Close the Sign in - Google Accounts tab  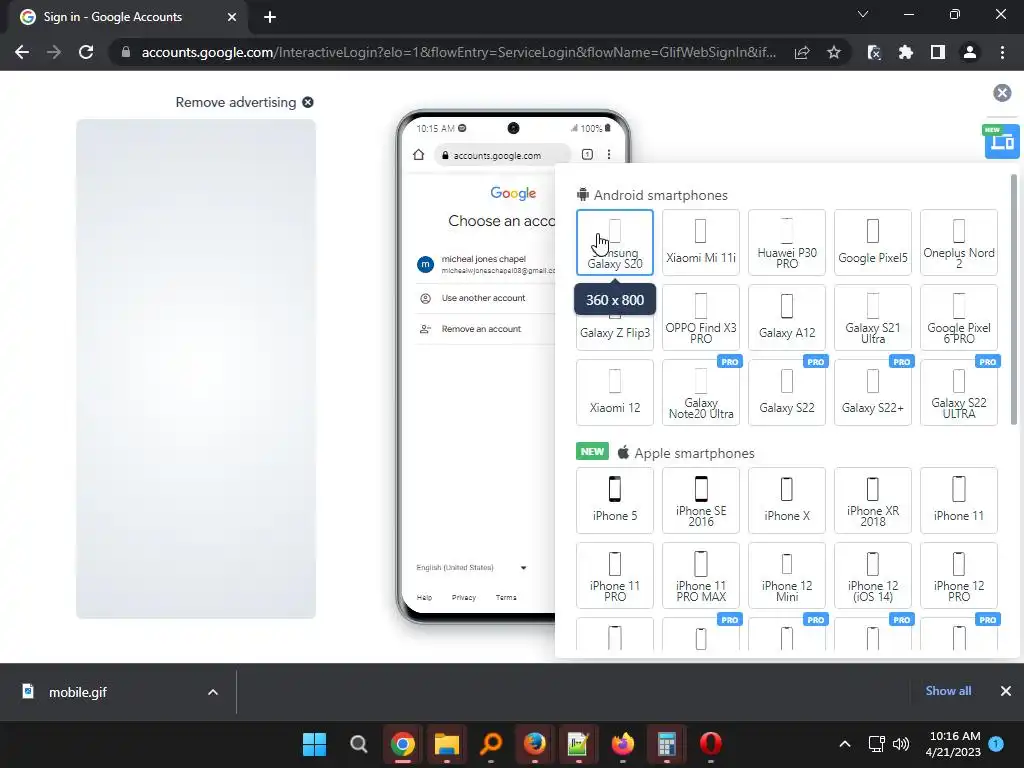232,17
